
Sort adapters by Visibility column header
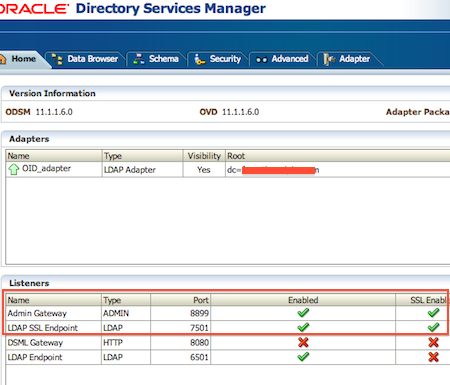point(204,156)
